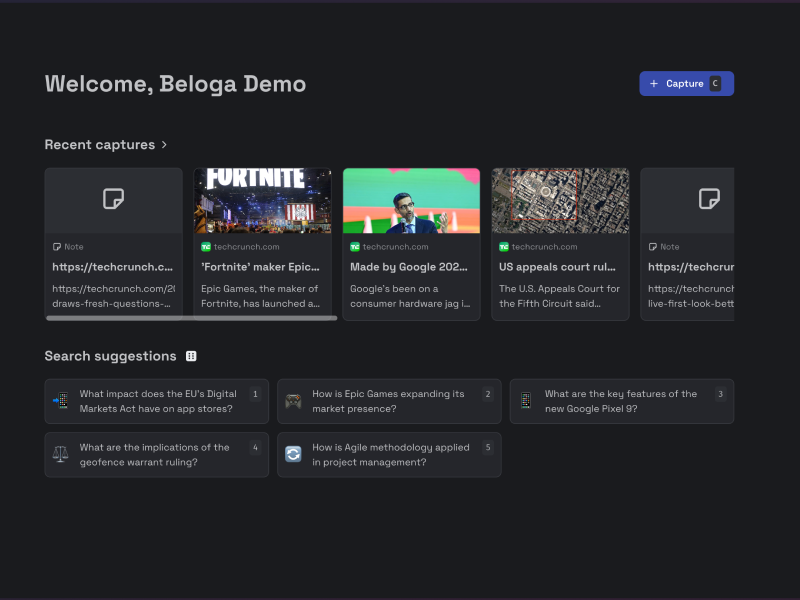Click the blue refresh arrows emoji icon
The image size is (800, 600).
coord(293,454)
